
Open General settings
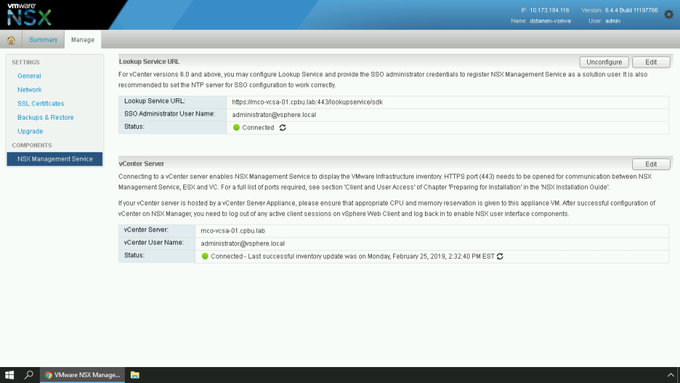(29, 76)
